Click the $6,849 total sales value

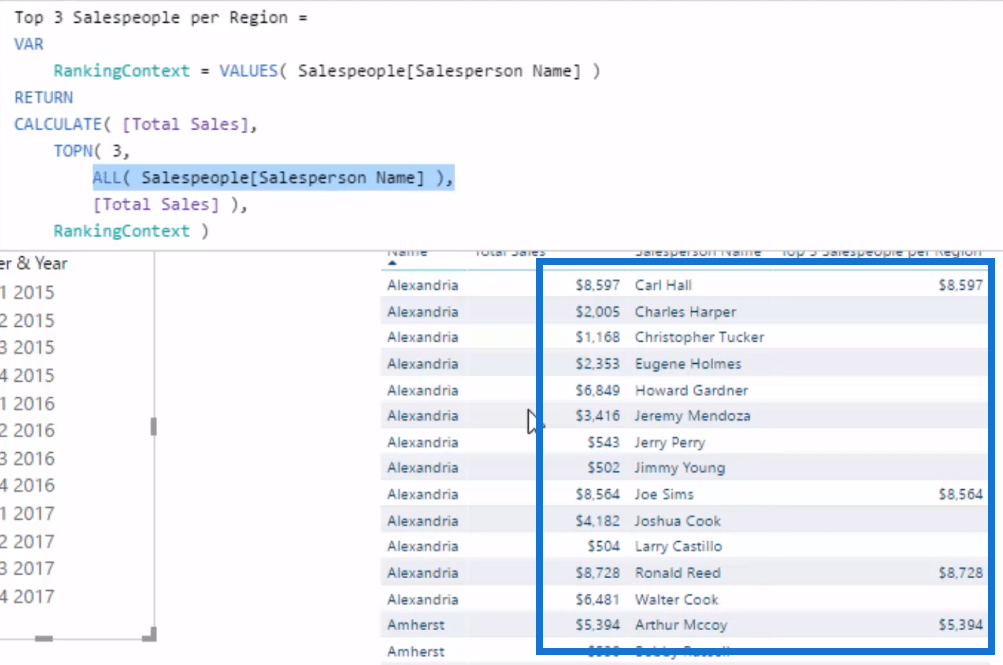click(x=597, y=391)
